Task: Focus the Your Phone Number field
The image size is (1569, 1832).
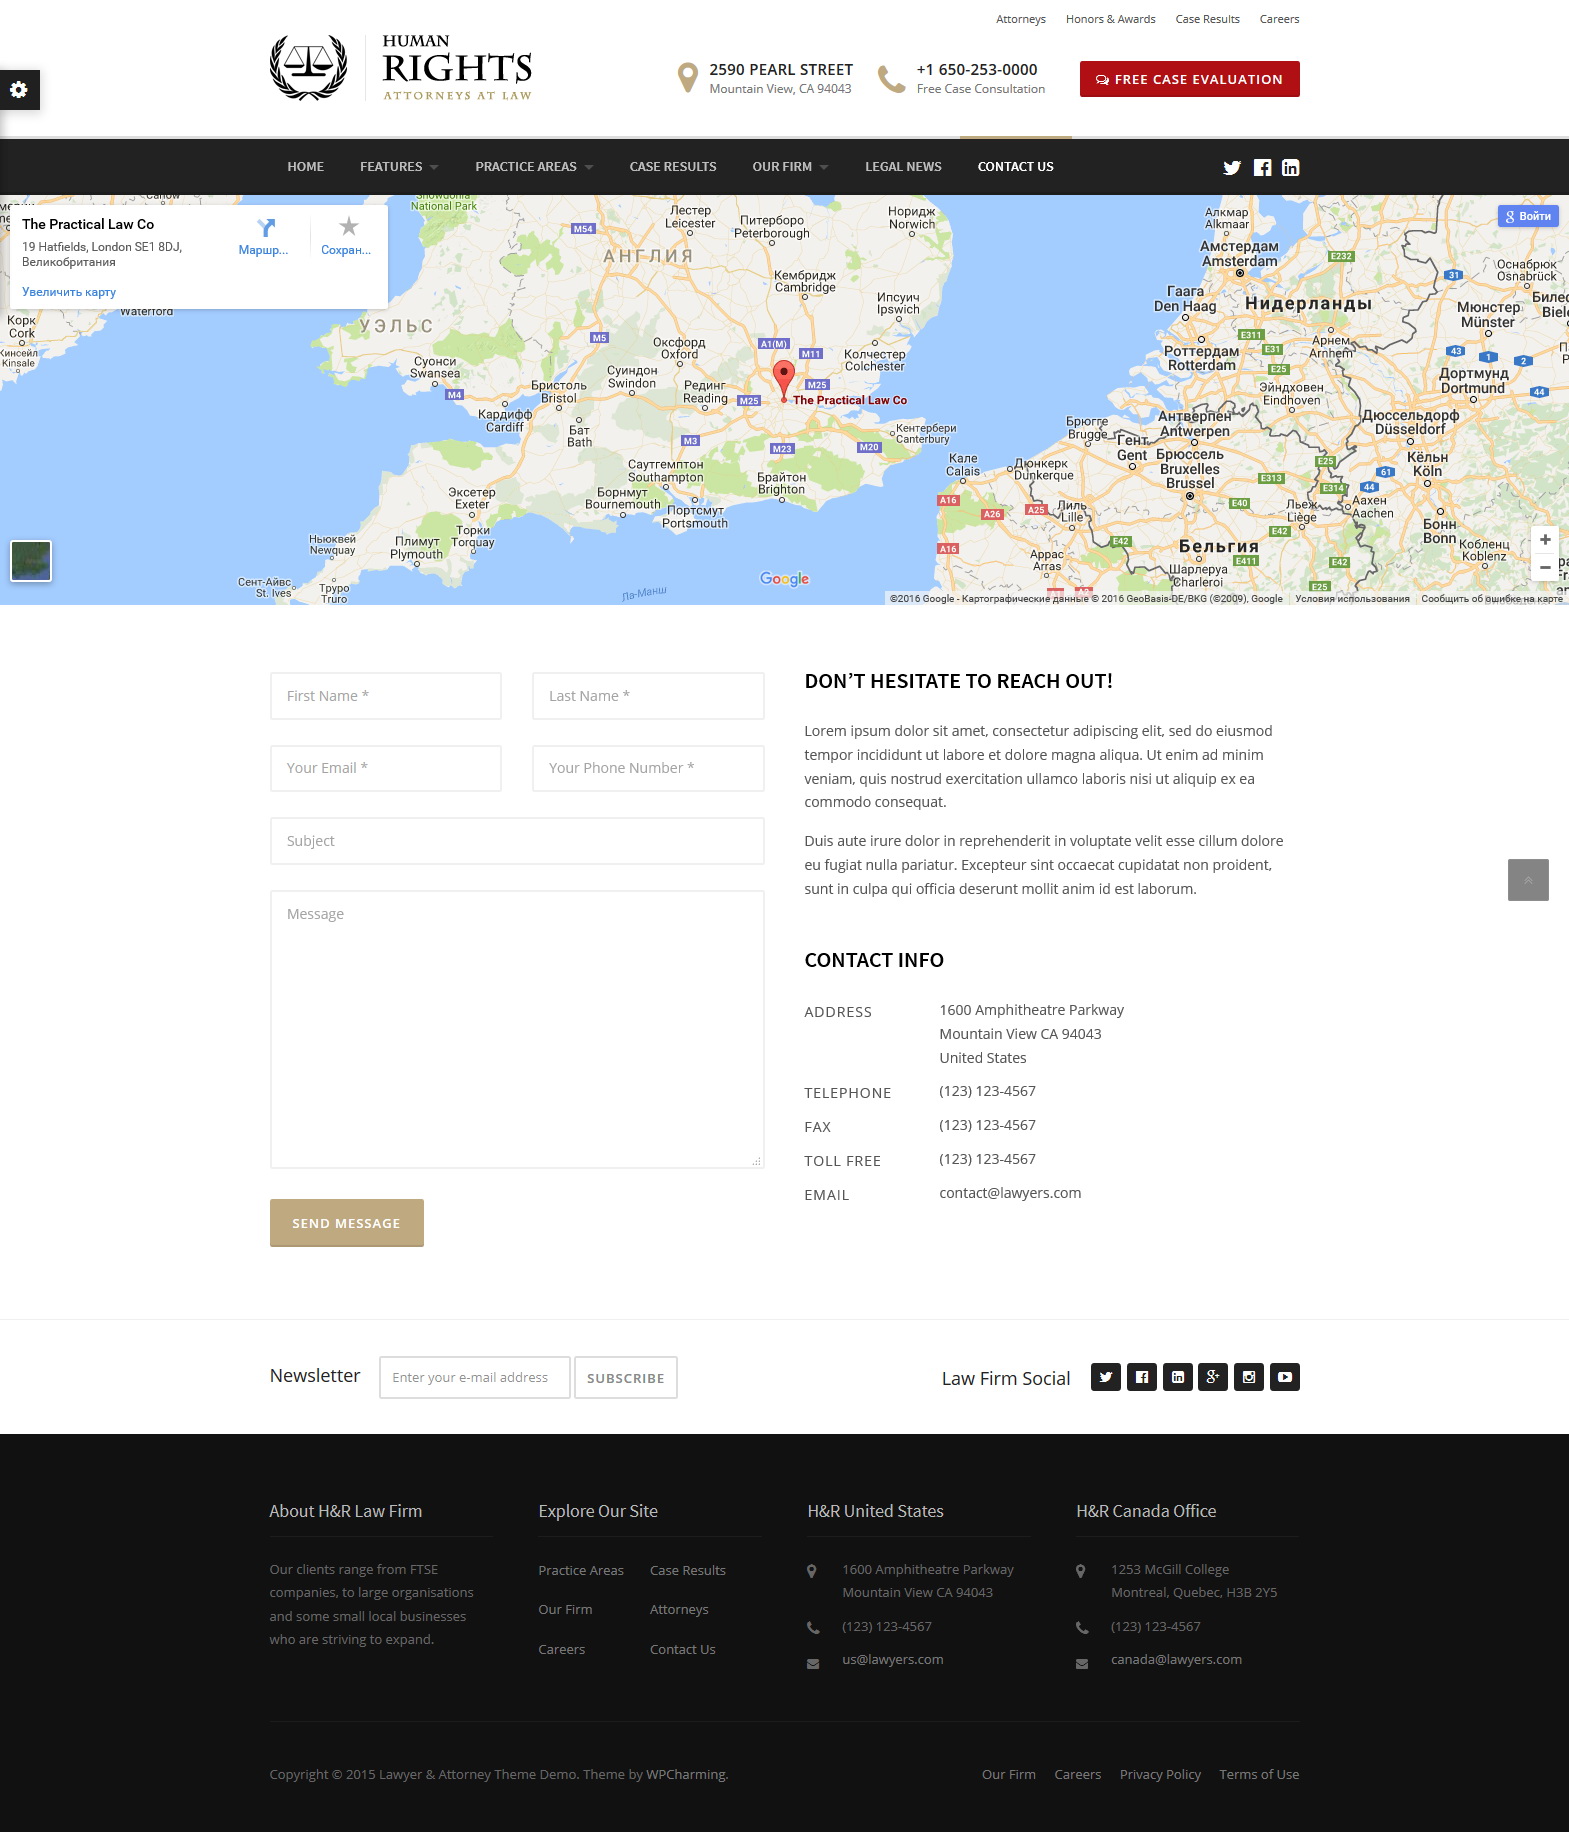Action: tap(648, 768)
